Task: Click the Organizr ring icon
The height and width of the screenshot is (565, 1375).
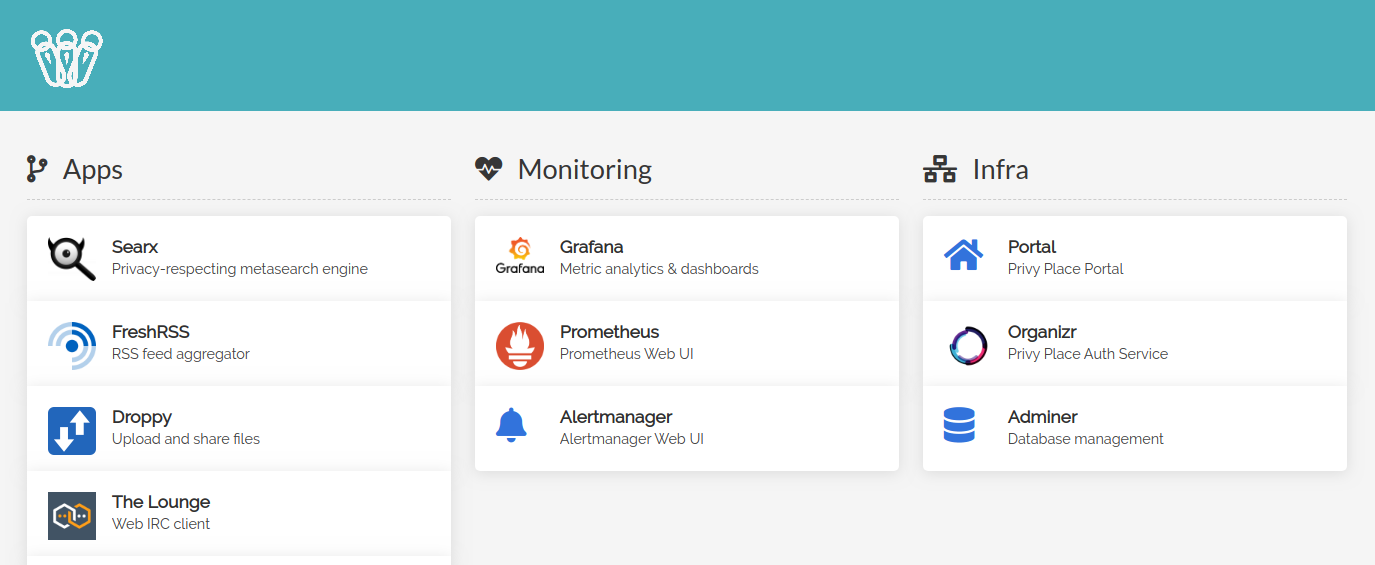Action: (968, 346)
